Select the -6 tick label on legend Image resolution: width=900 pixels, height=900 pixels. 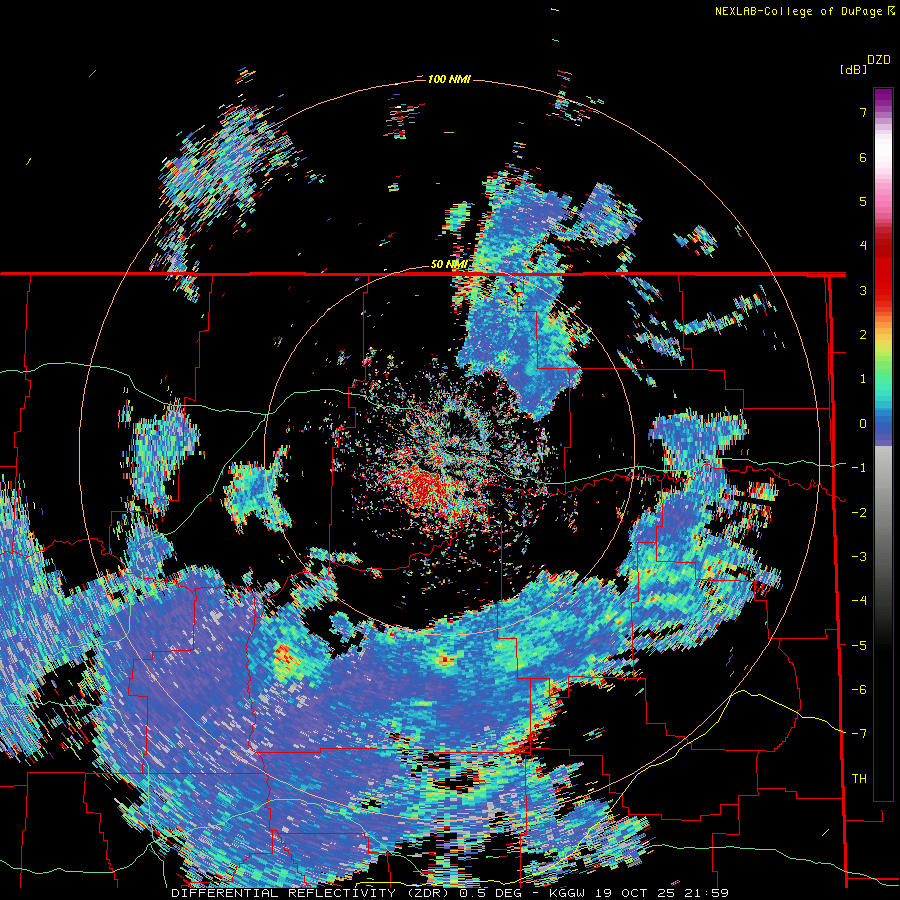tap(858, 689)
